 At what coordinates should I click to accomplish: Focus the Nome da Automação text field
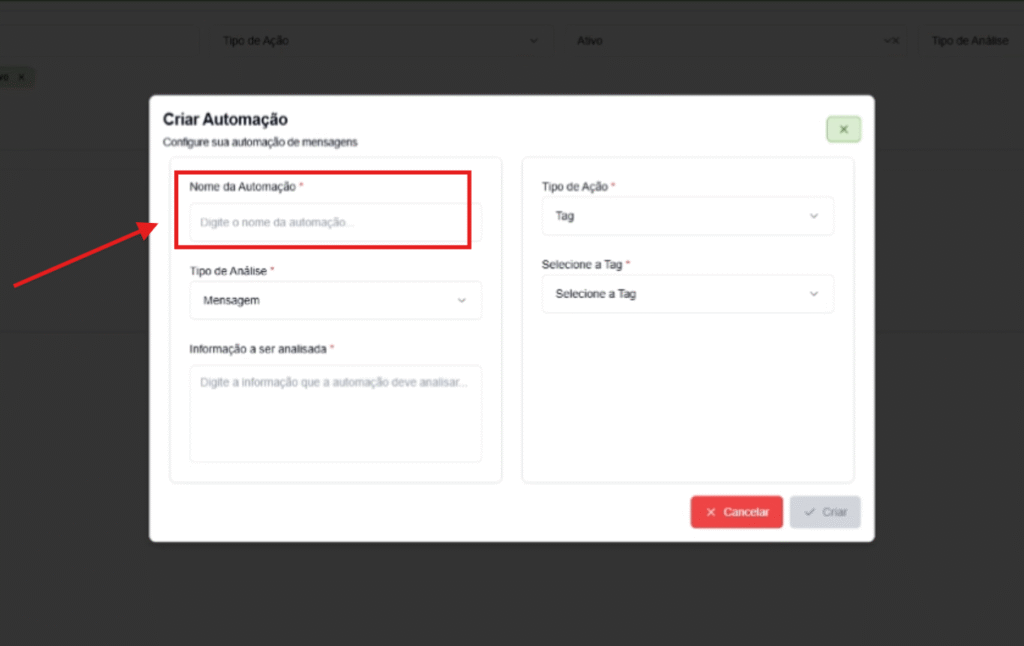pyautogui.click(x=335, y=222)
